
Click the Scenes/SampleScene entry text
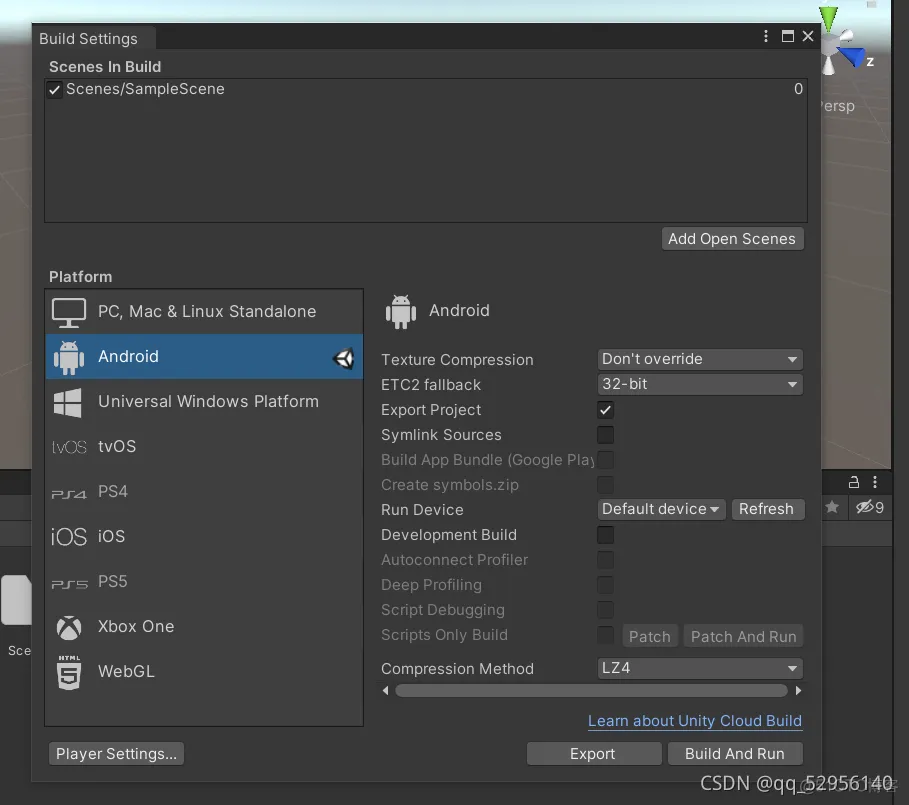145,89
